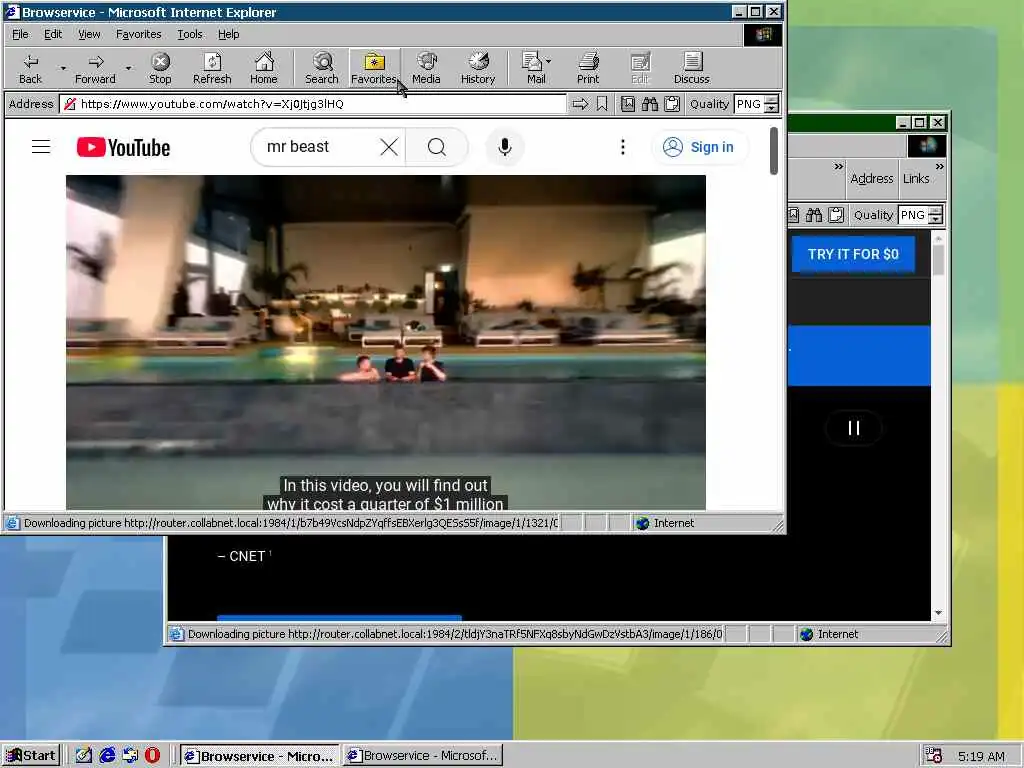
Task: Click the 'mr beast' search box
Action: pos(317,147)
